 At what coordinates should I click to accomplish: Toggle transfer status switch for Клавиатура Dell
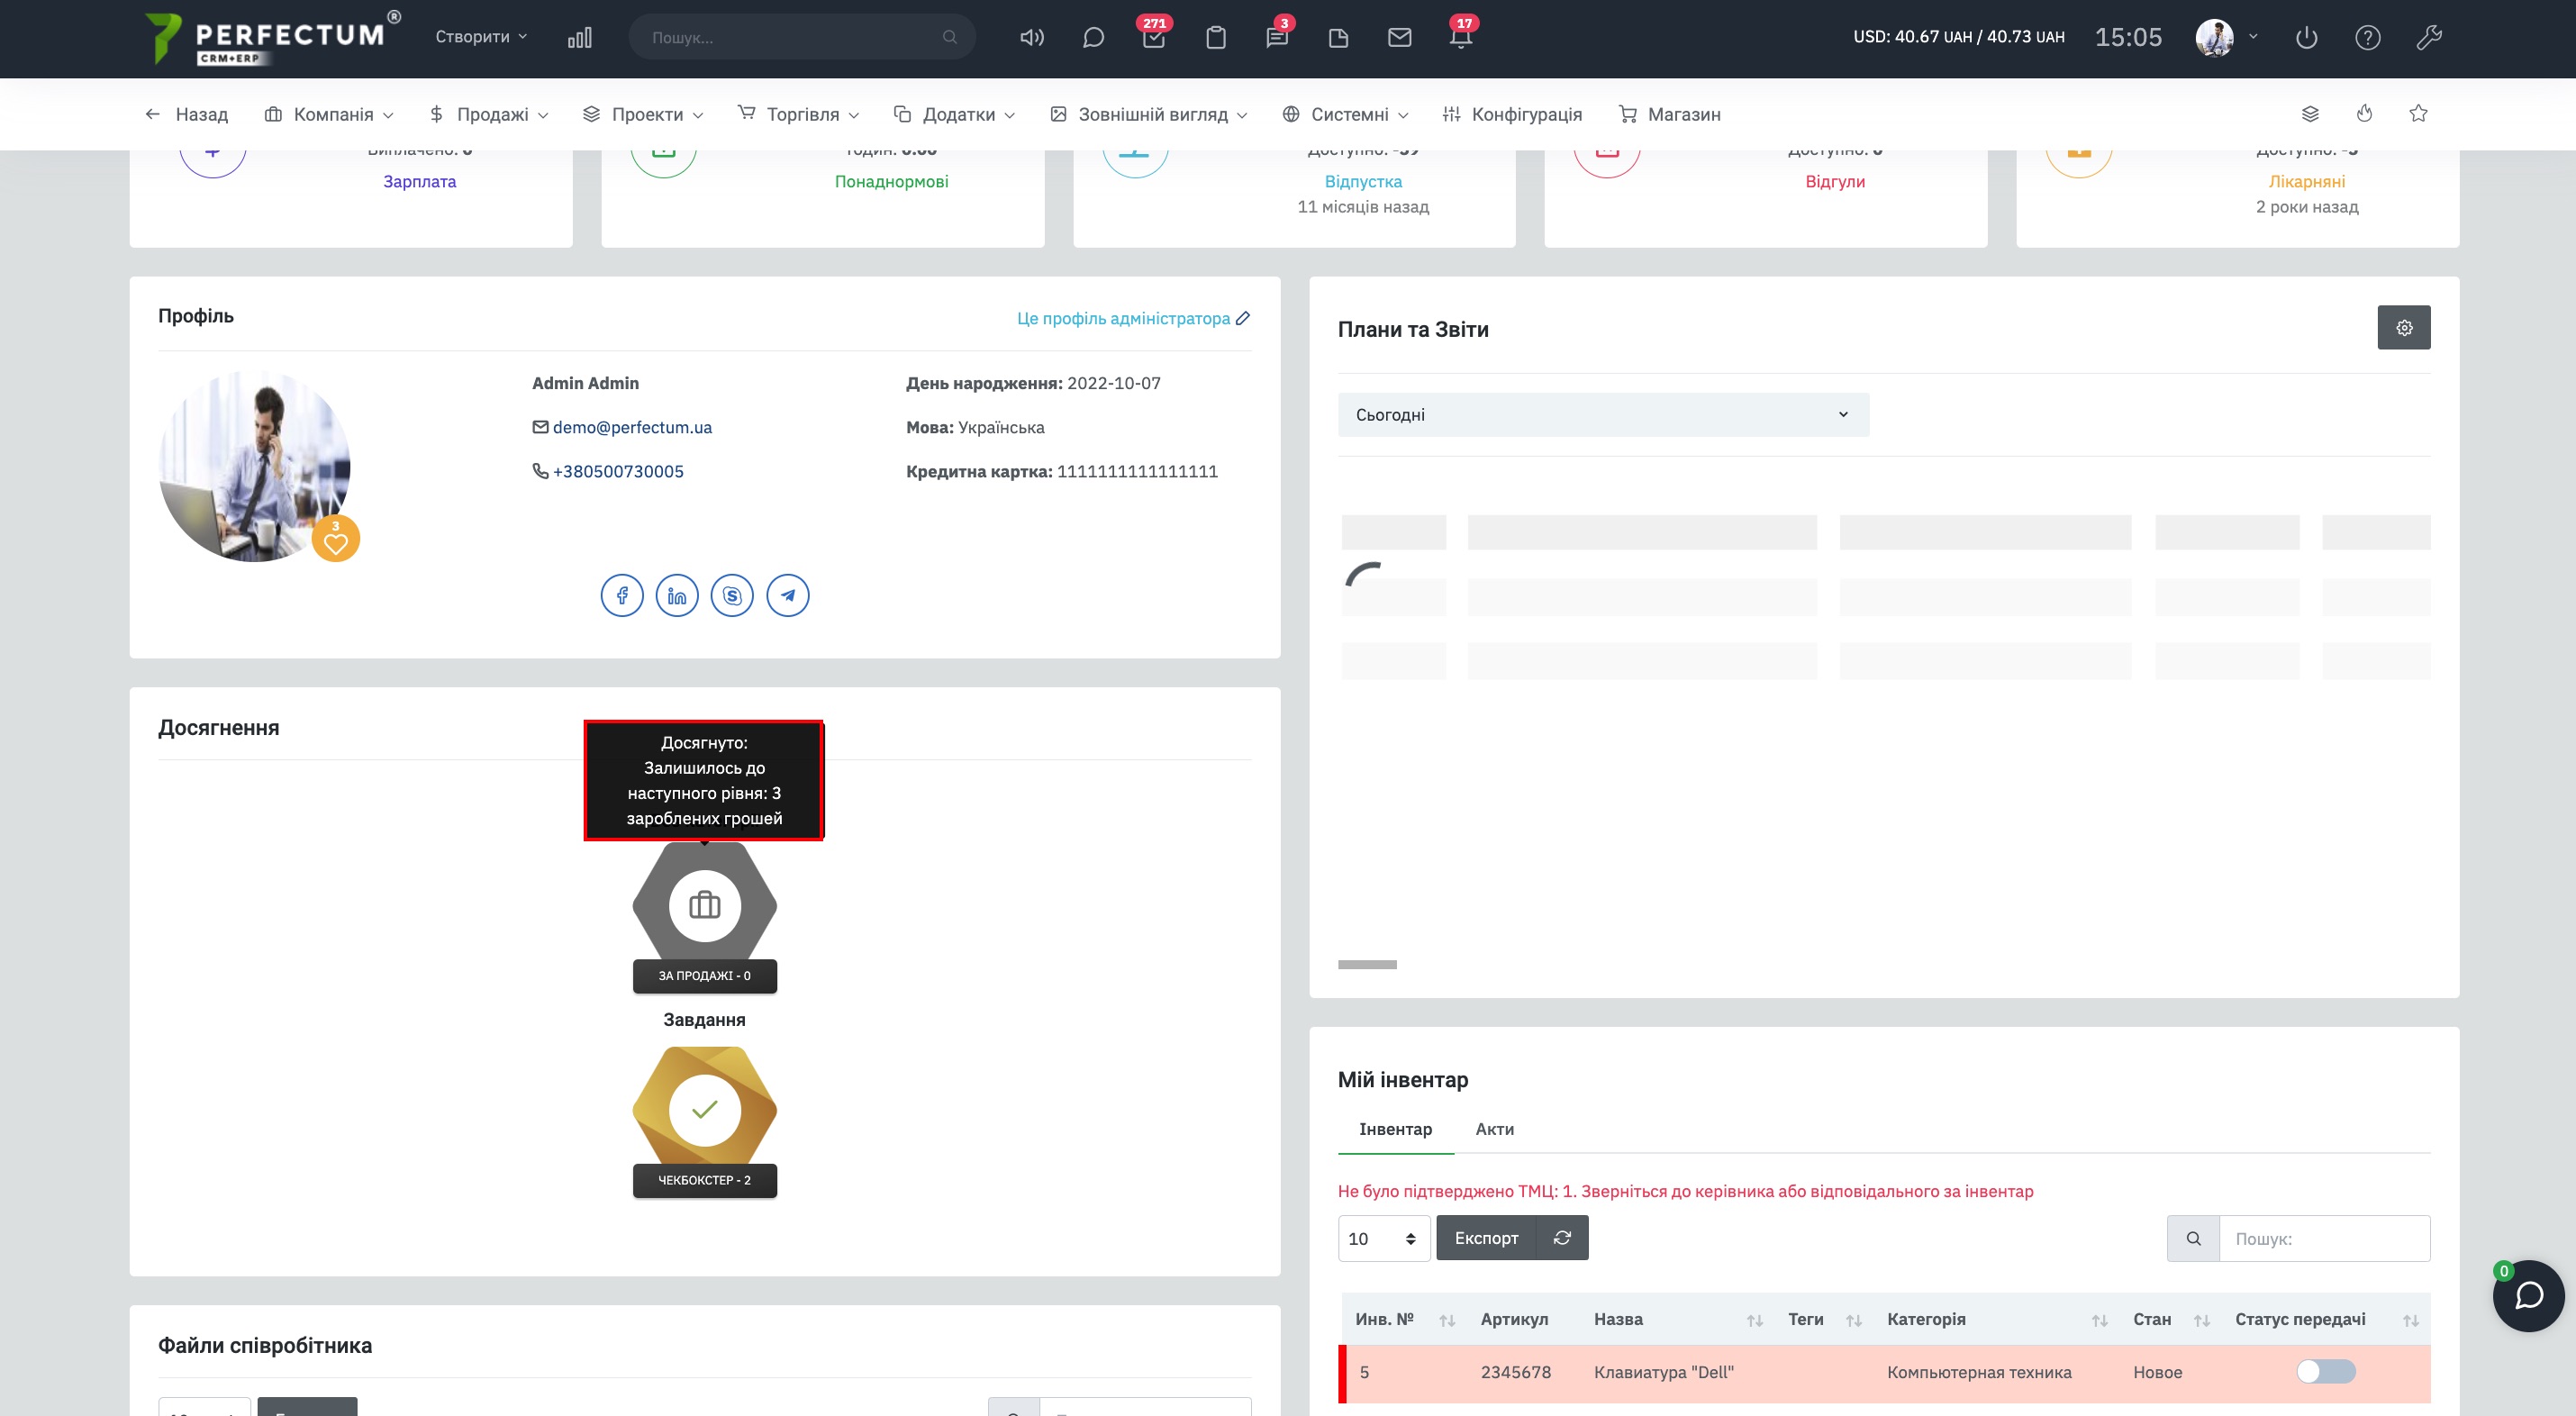tap(2326, 1372)
